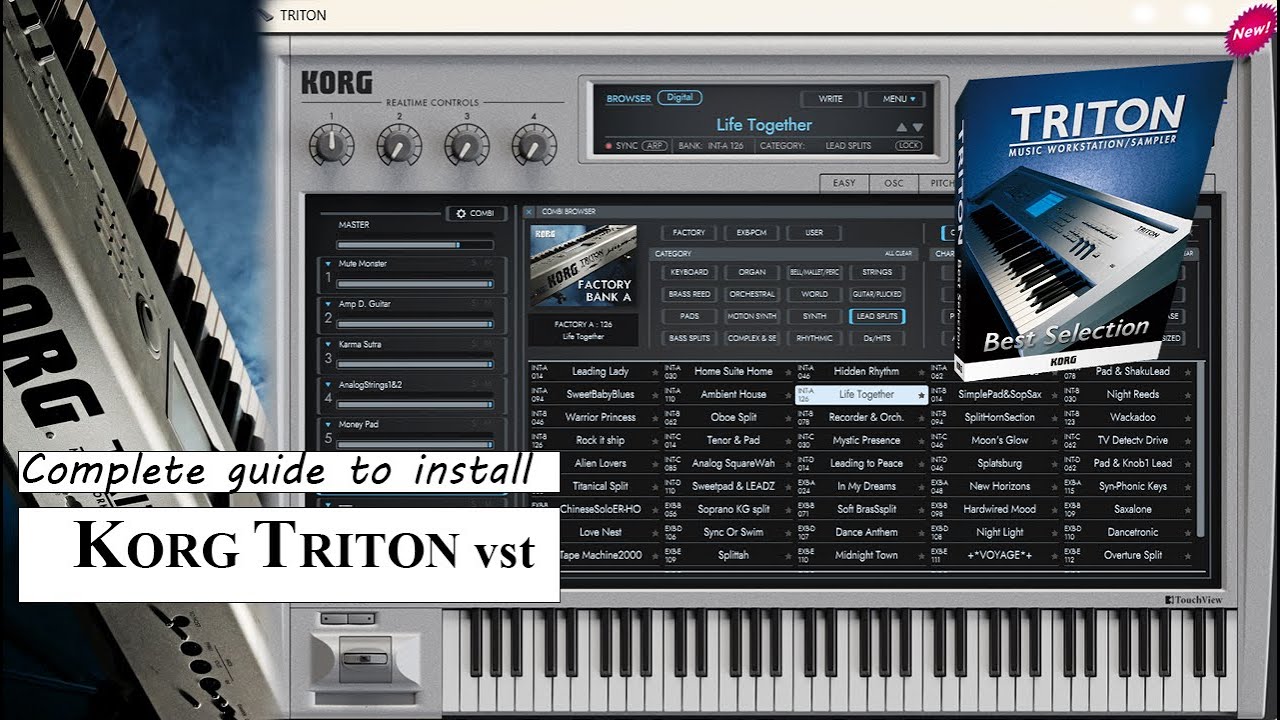Select the +*VOYAGE*+ preset
The width and height of the screenshot is (1280, 720).
(1000, 556)
